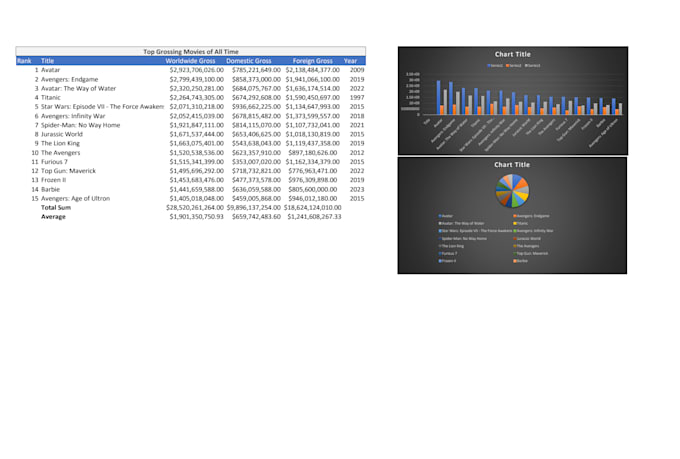Select The Avengers table cell in row 10
The width and height of the screenshot is (680, 459).
pos(60,153)
